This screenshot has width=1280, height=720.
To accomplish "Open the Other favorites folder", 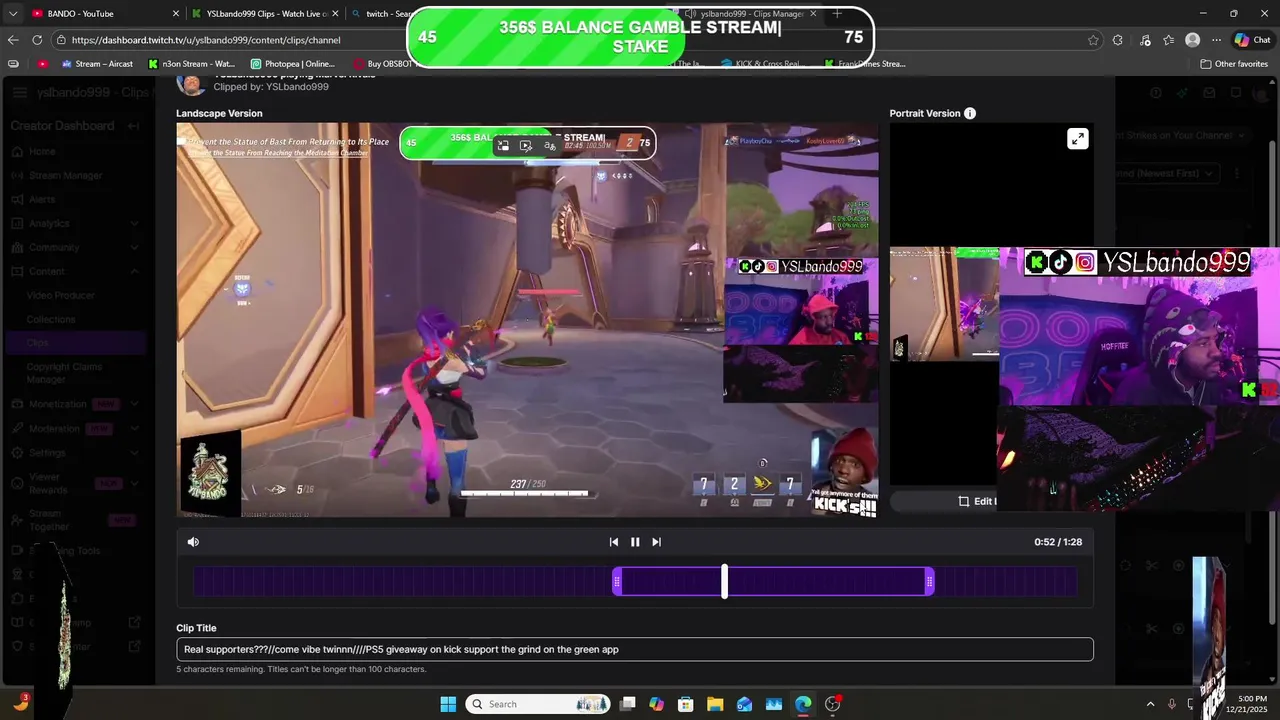I will pyautogui.click(x=1234, y=64).
